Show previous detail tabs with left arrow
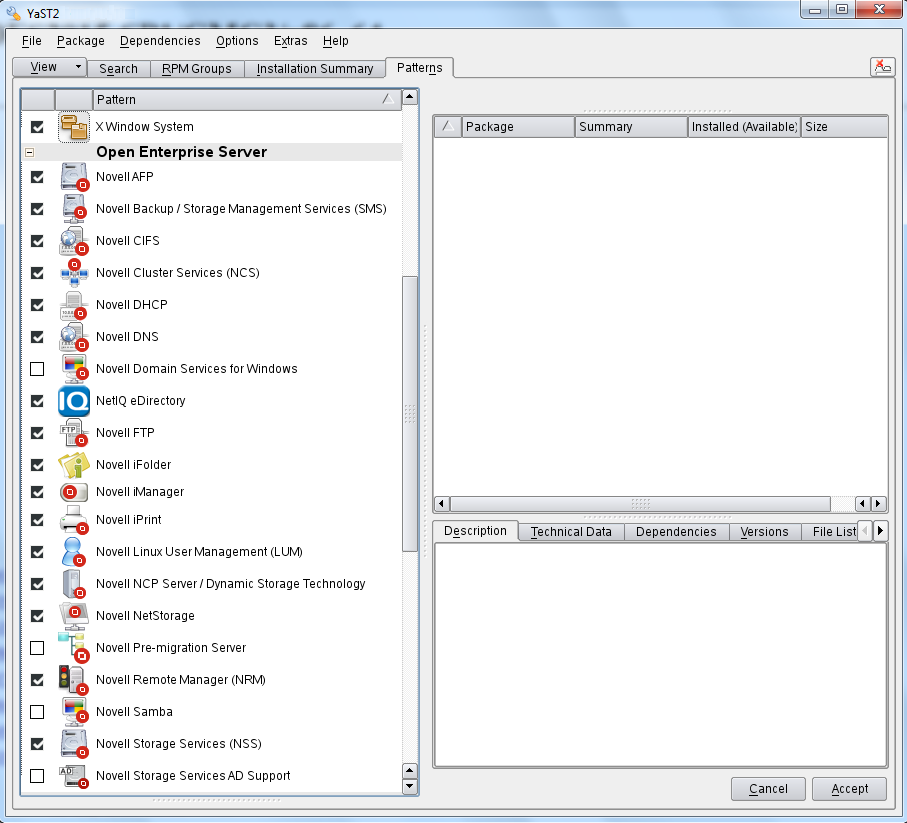The width and height of the screenshot is (907, 823). (865, 530)
